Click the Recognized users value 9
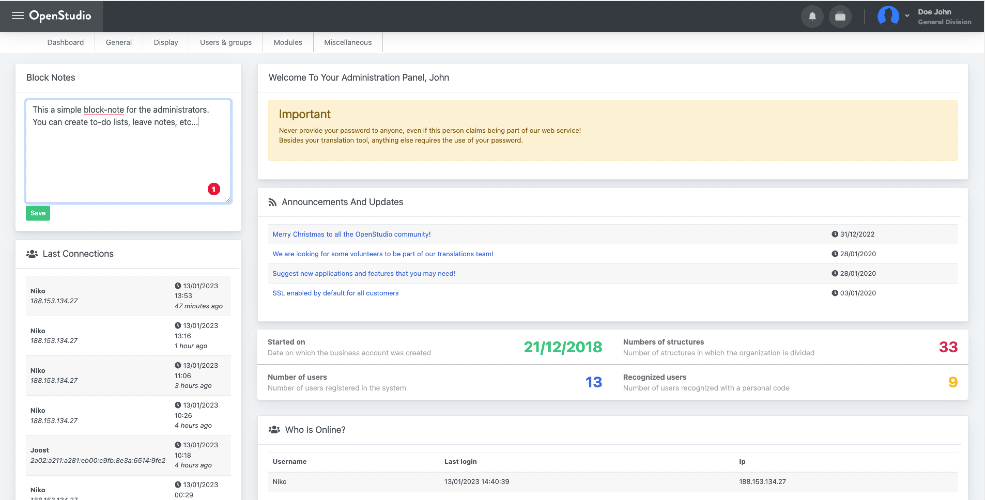 point(953,382)
